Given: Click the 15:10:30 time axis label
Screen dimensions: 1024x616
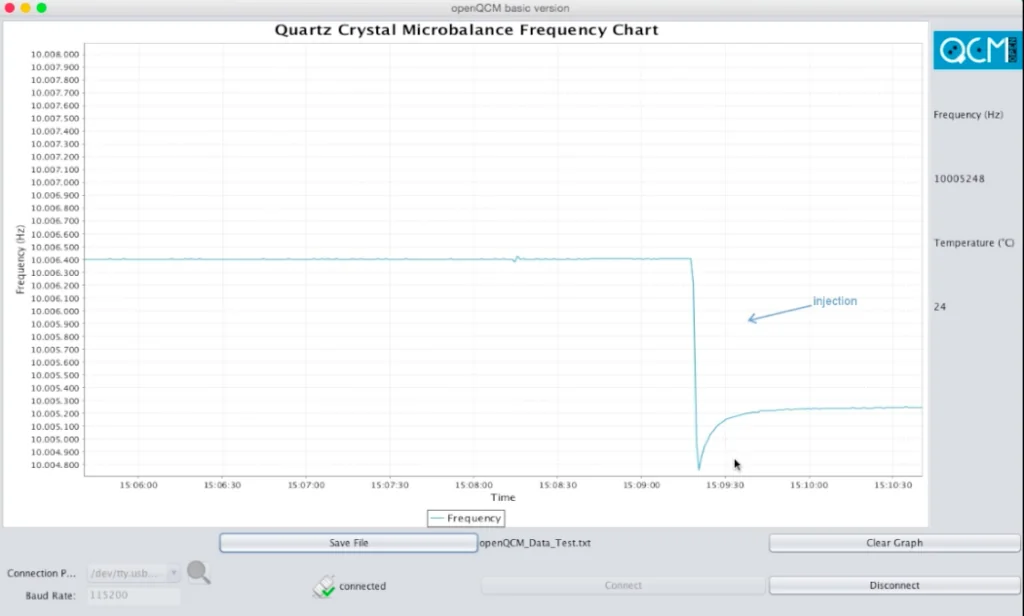Looking at the screenshot, I should 893,485.
